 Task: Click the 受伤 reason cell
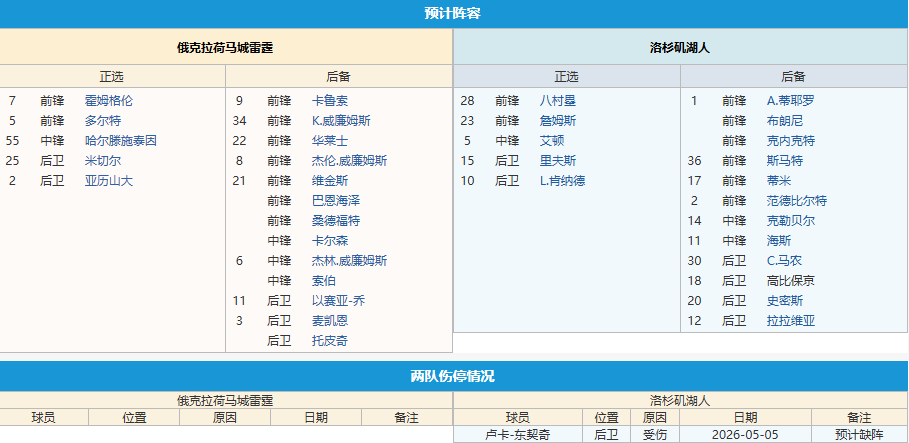point(656,435)
